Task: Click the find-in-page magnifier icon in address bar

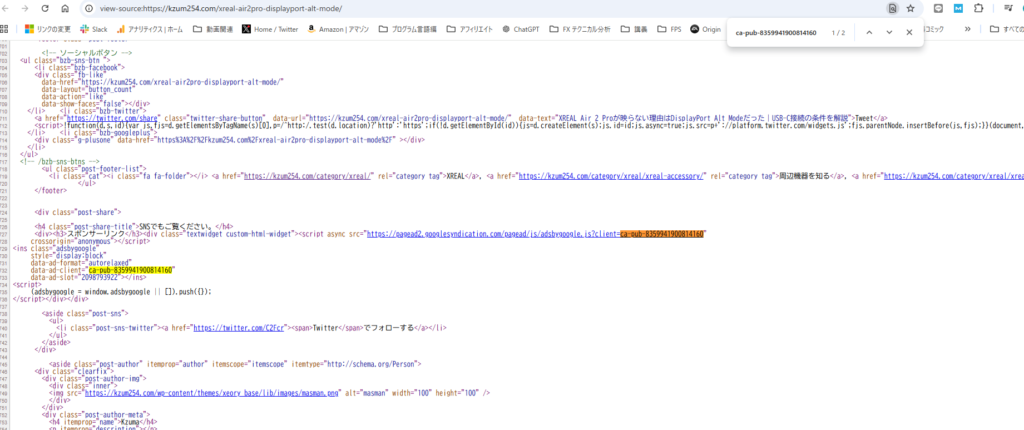Action: [x=891, y=8]
